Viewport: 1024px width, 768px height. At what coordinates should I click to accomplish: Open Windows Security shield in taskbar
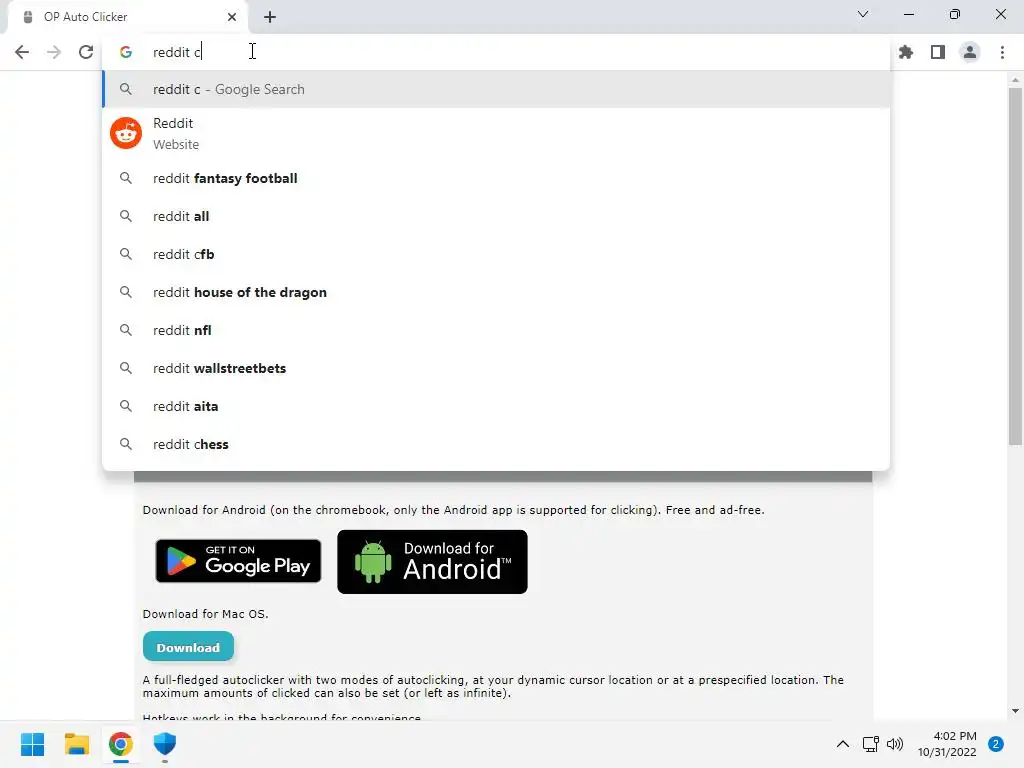(x=165, y=744)
